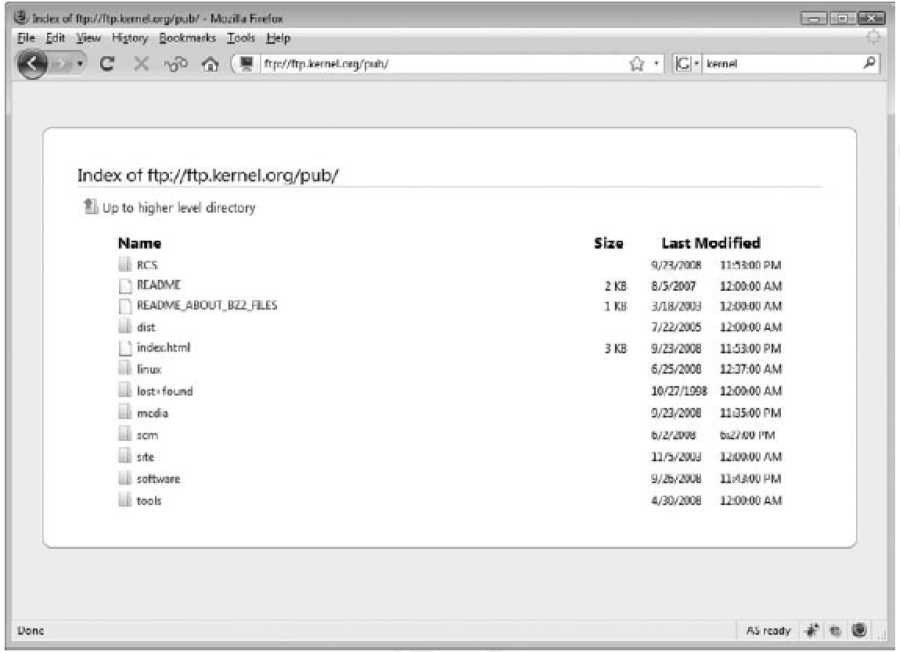Click the file icon beside index.html
The height and width of the screenshot is (652, 900).
pyautogui.click(x=125, y=348)
